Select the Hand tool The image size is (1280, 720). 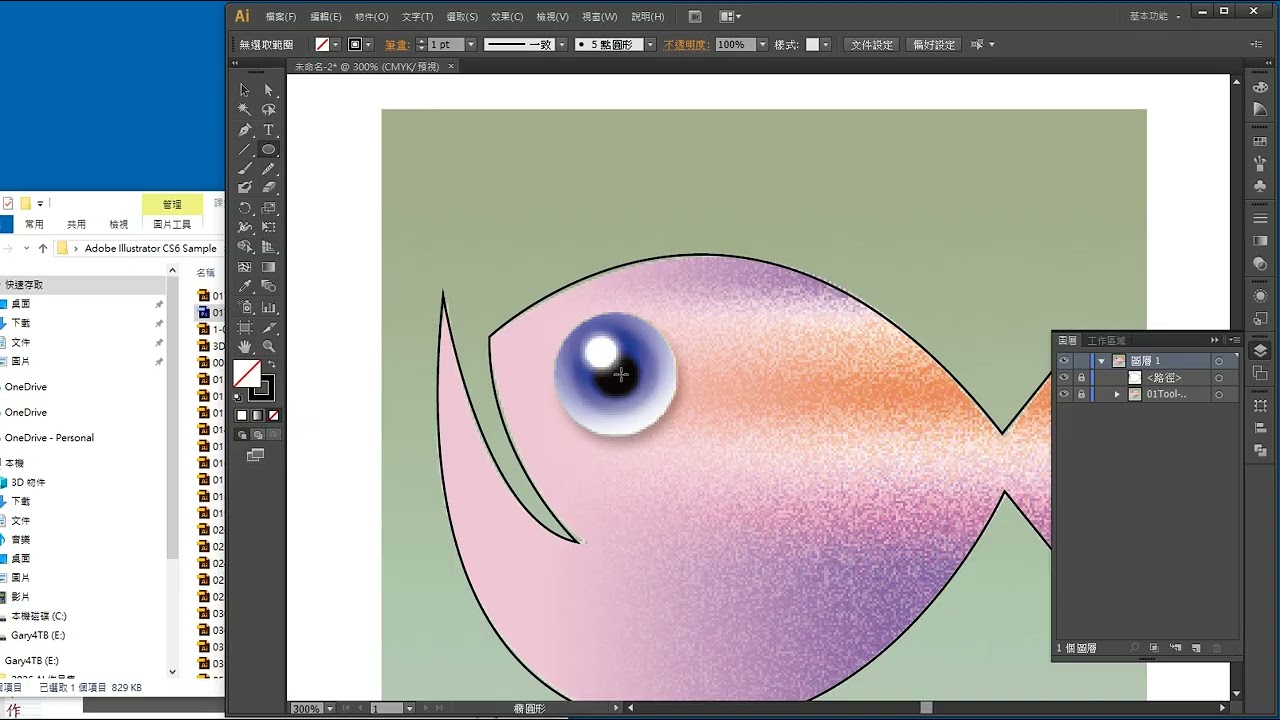point(245,346)
